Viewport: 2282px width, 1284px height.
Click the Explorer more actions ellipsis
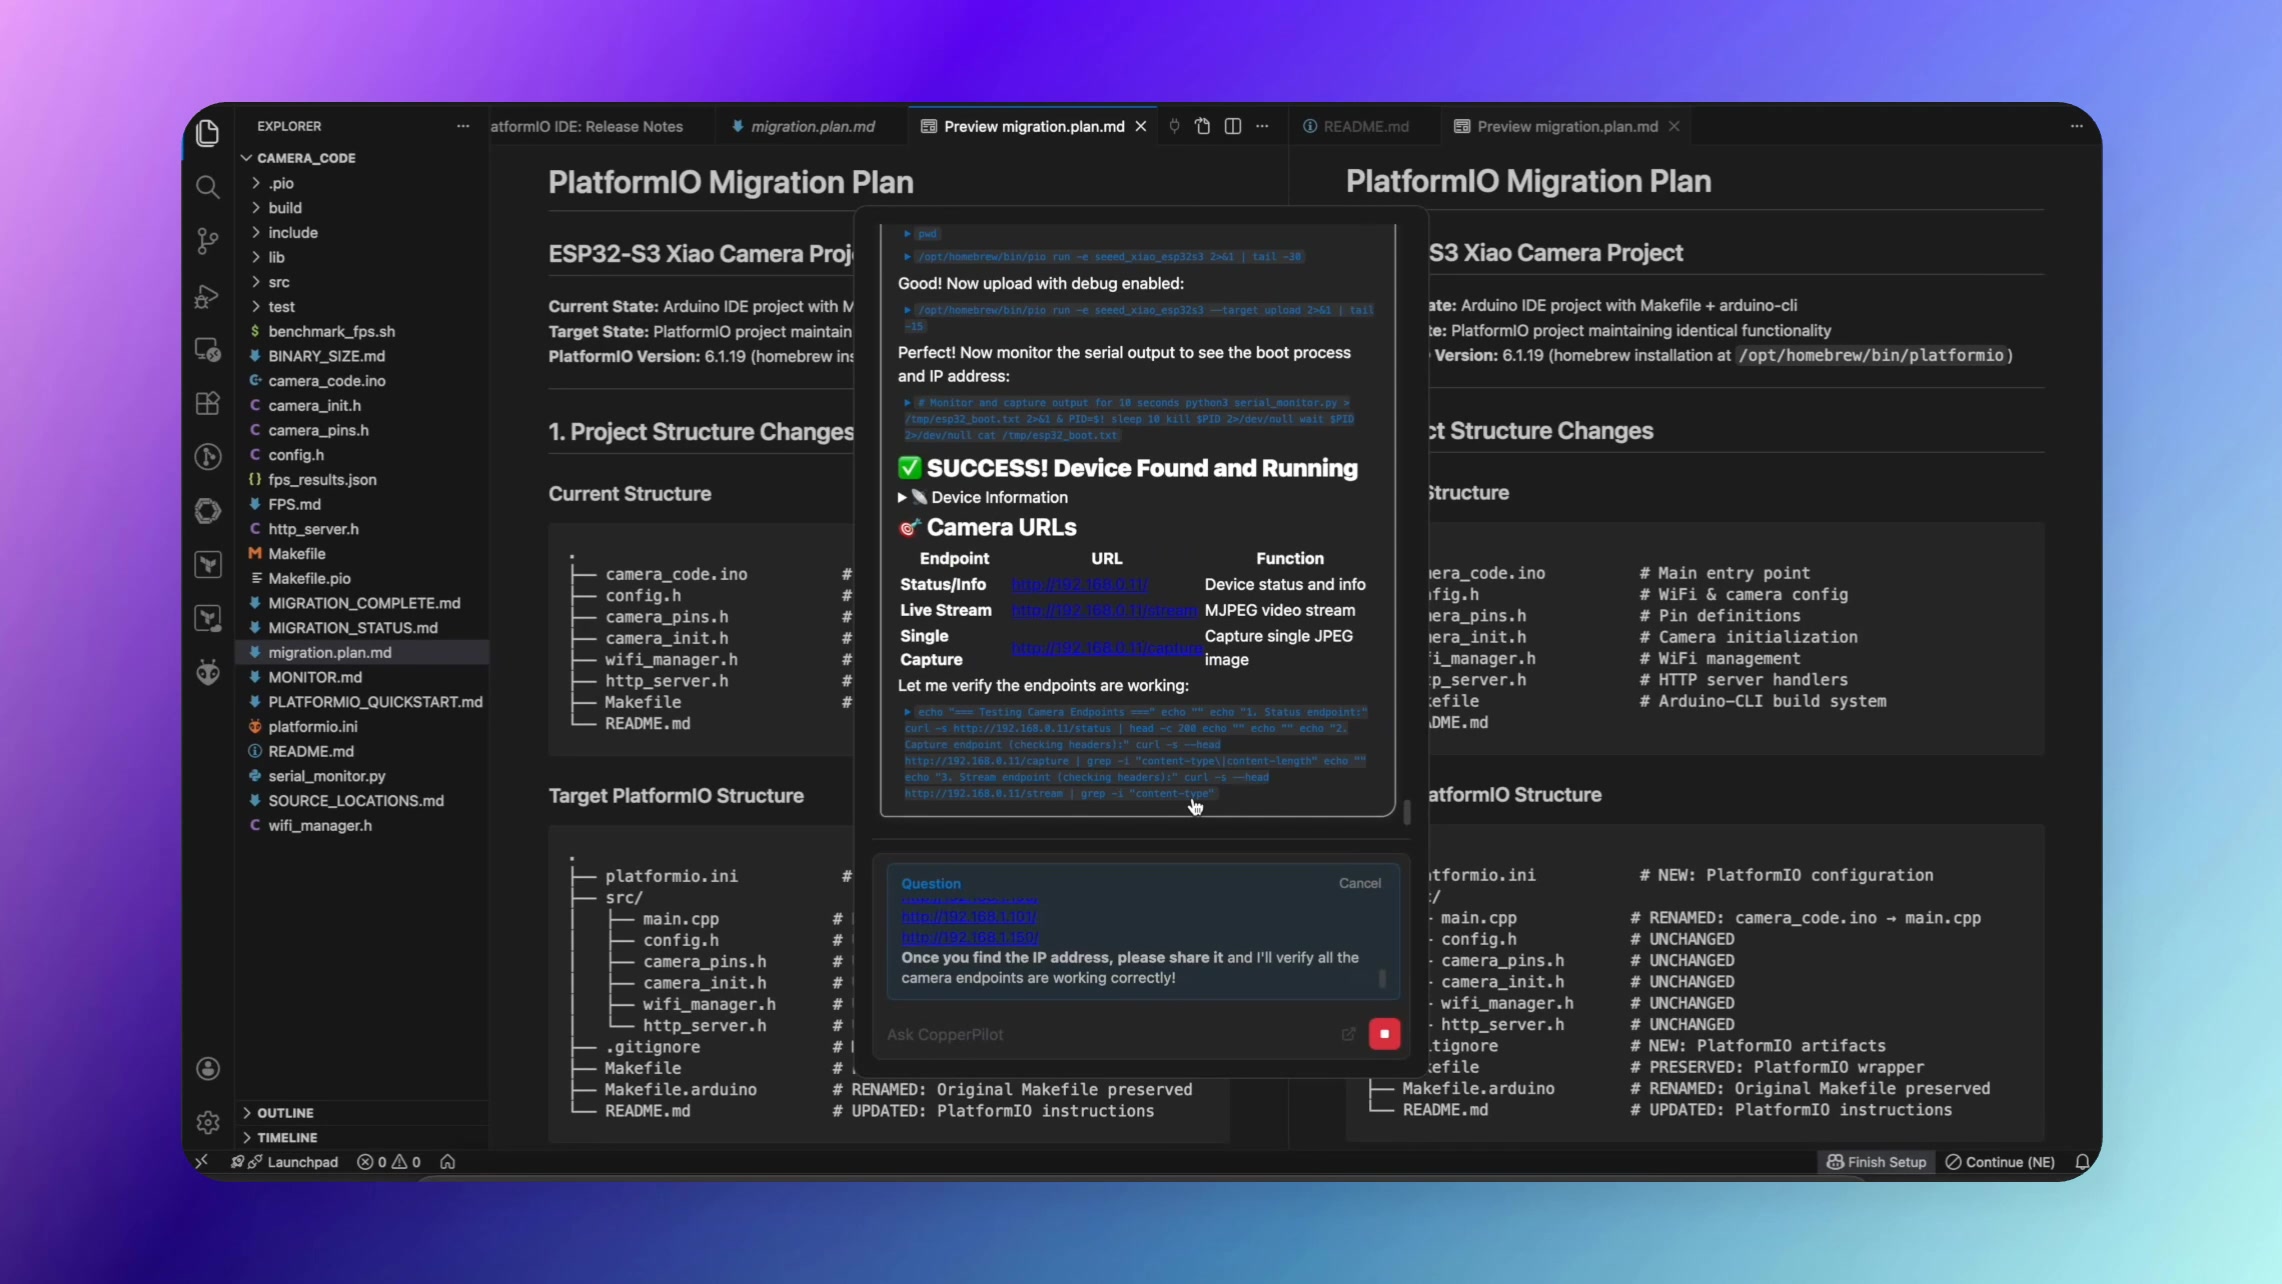point(463,126)
